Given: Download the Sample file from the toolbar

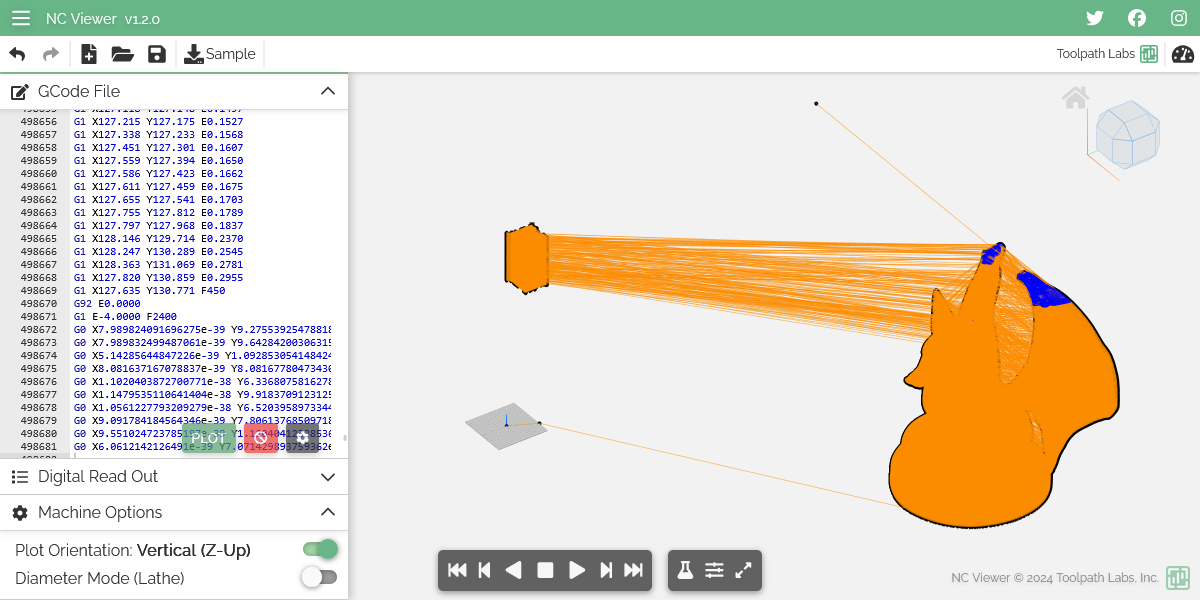Looking at the screenshot, I should click(219, 54).
